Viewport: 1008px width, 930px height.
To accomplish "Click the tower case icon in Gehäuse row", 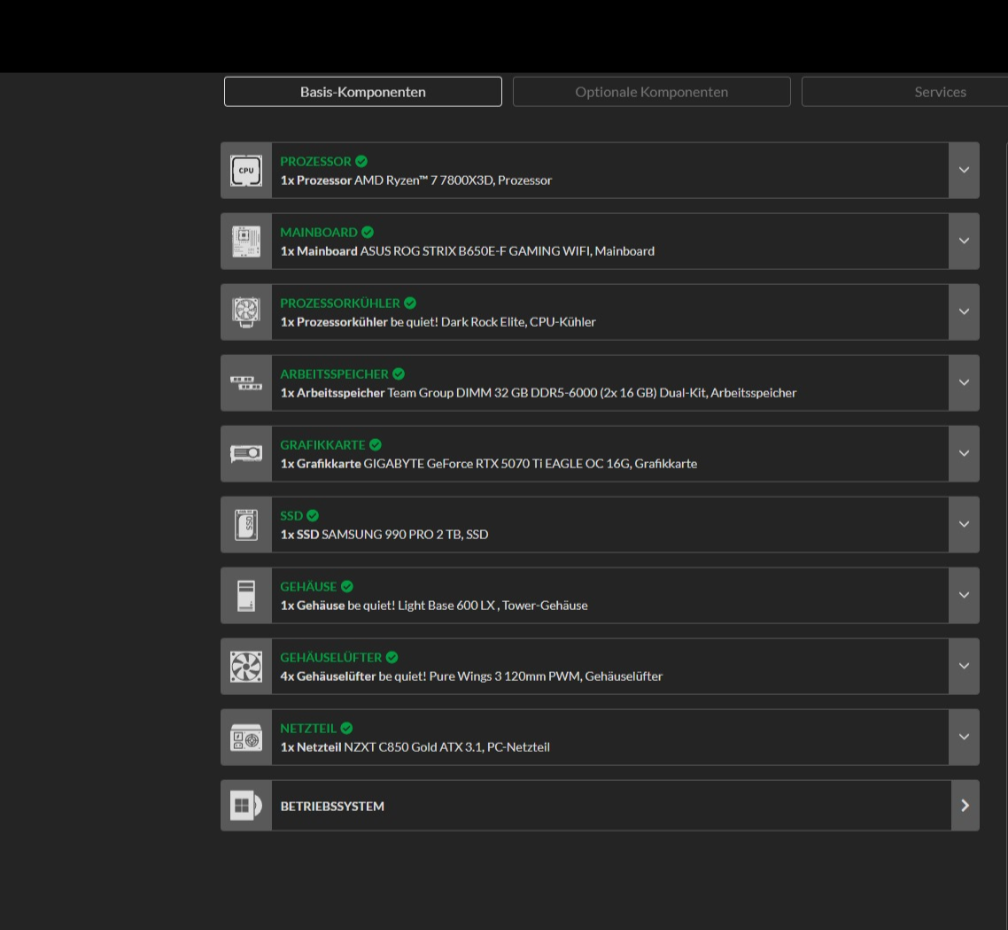I will [x=246, y=596].
